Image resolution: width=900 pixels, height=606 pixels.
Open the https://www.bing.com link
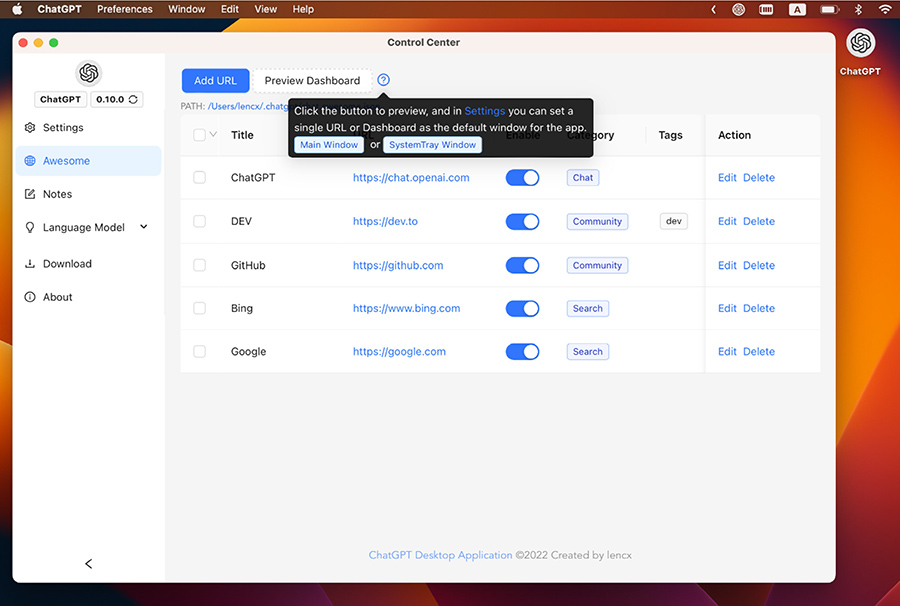click(406, 308)
